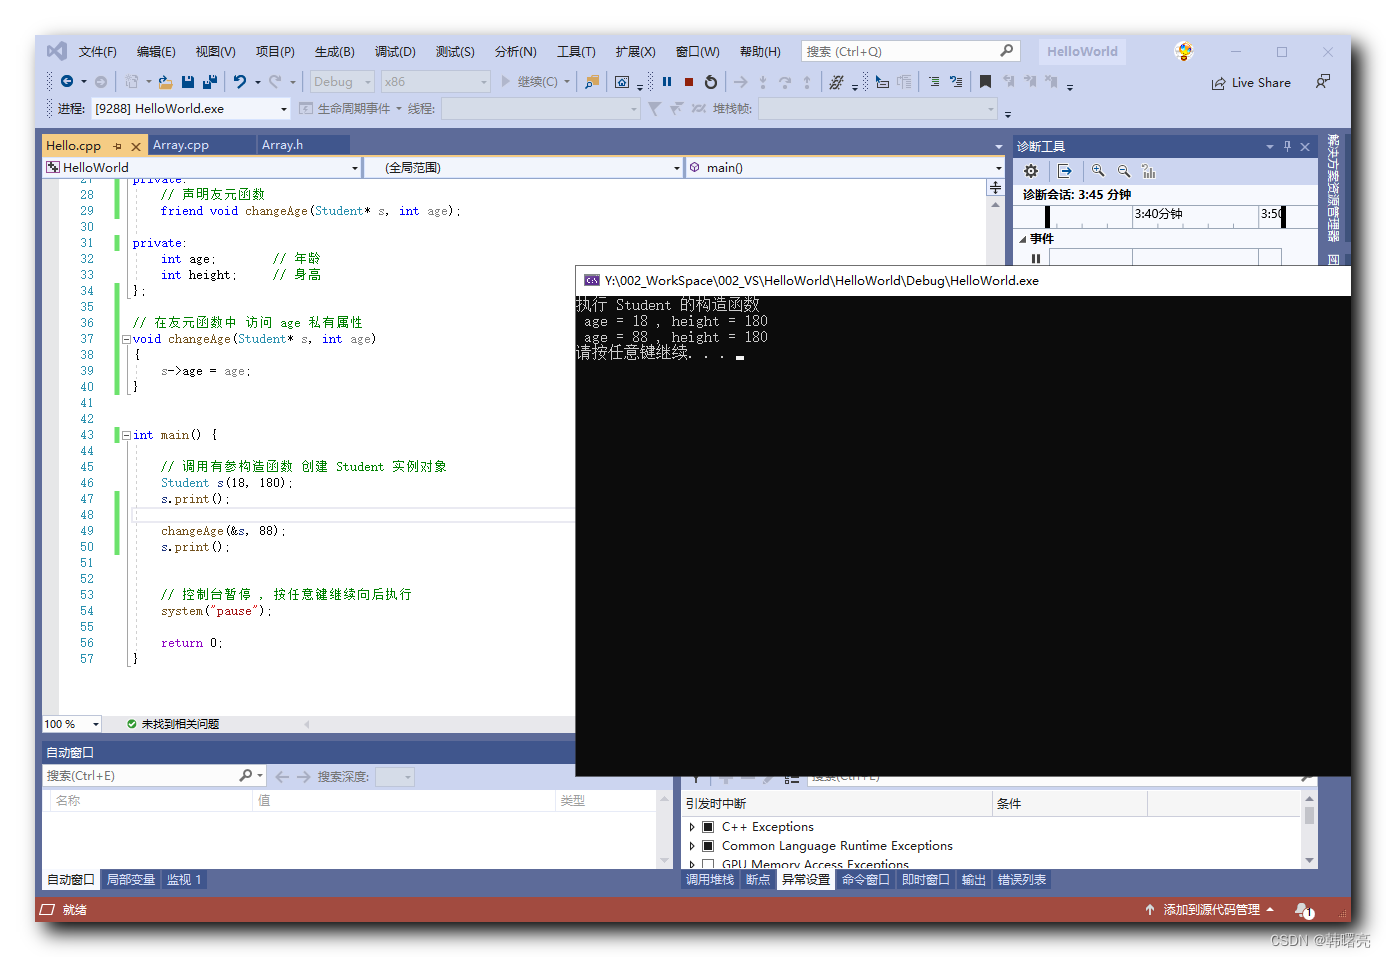Viewport: 1386px width, 957px height.
Task: Click the search box (Ctrl+Q)
Action: (900, 50)
